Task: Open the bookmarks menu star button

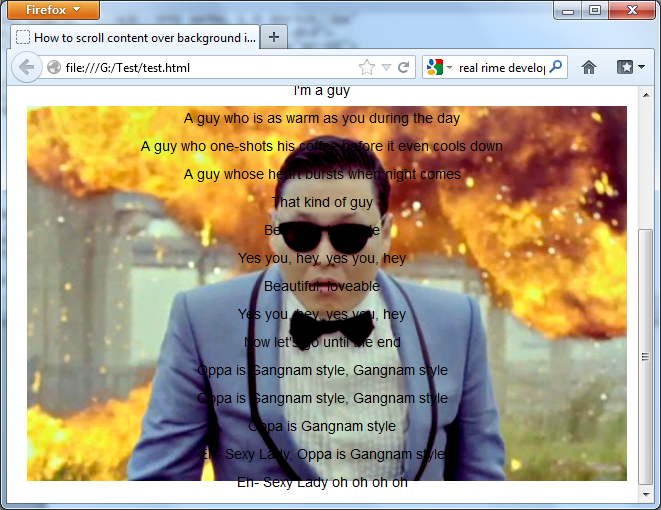Action: (625, 67)
